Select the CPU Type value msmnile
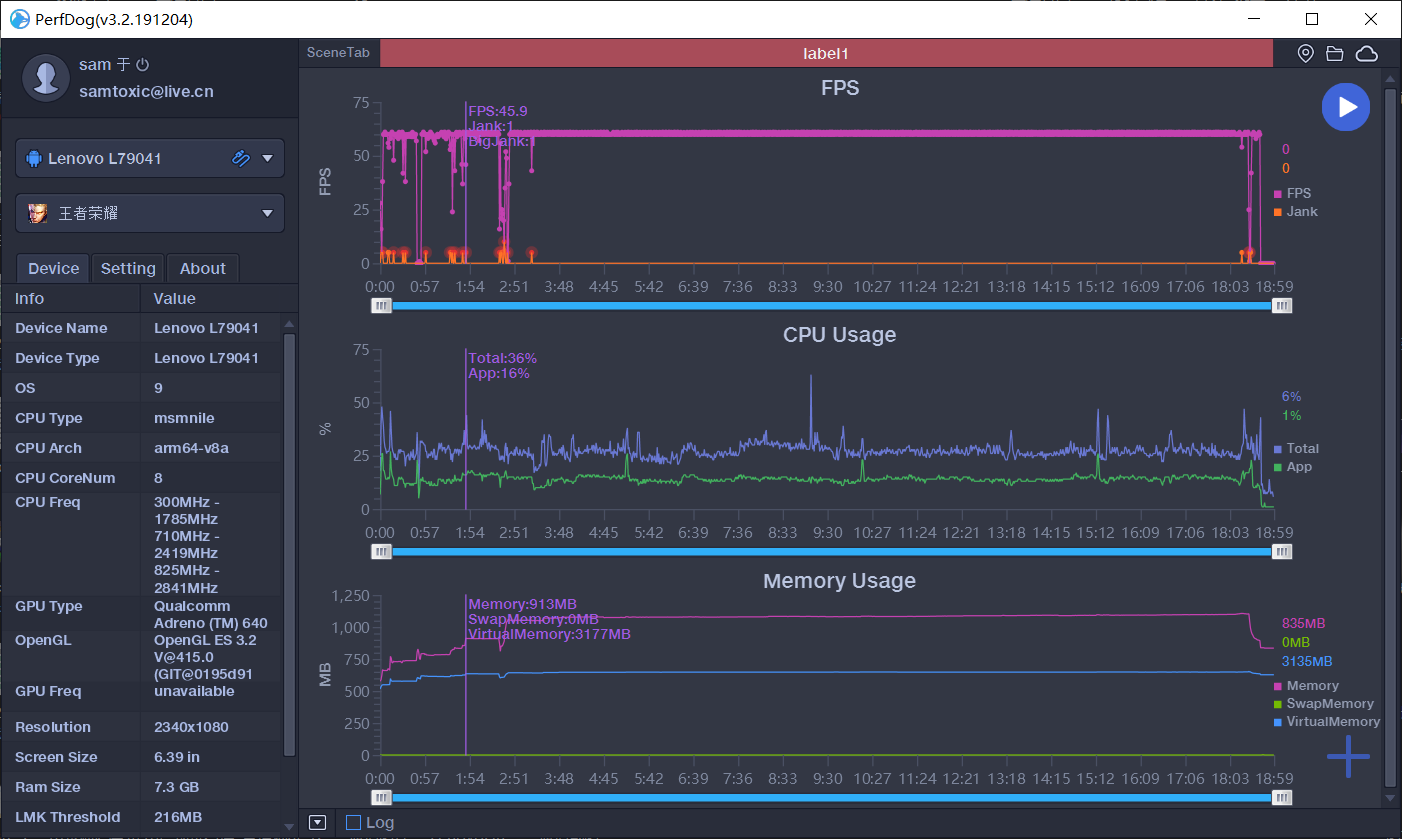Viewport: 1402px width, 839px height. coord(184,418)
